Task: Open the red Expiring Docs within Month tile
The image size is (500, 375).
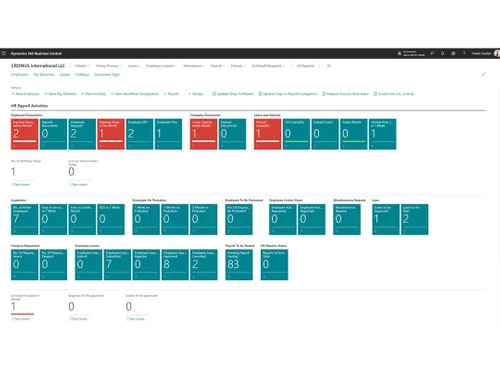Action: 25,134
